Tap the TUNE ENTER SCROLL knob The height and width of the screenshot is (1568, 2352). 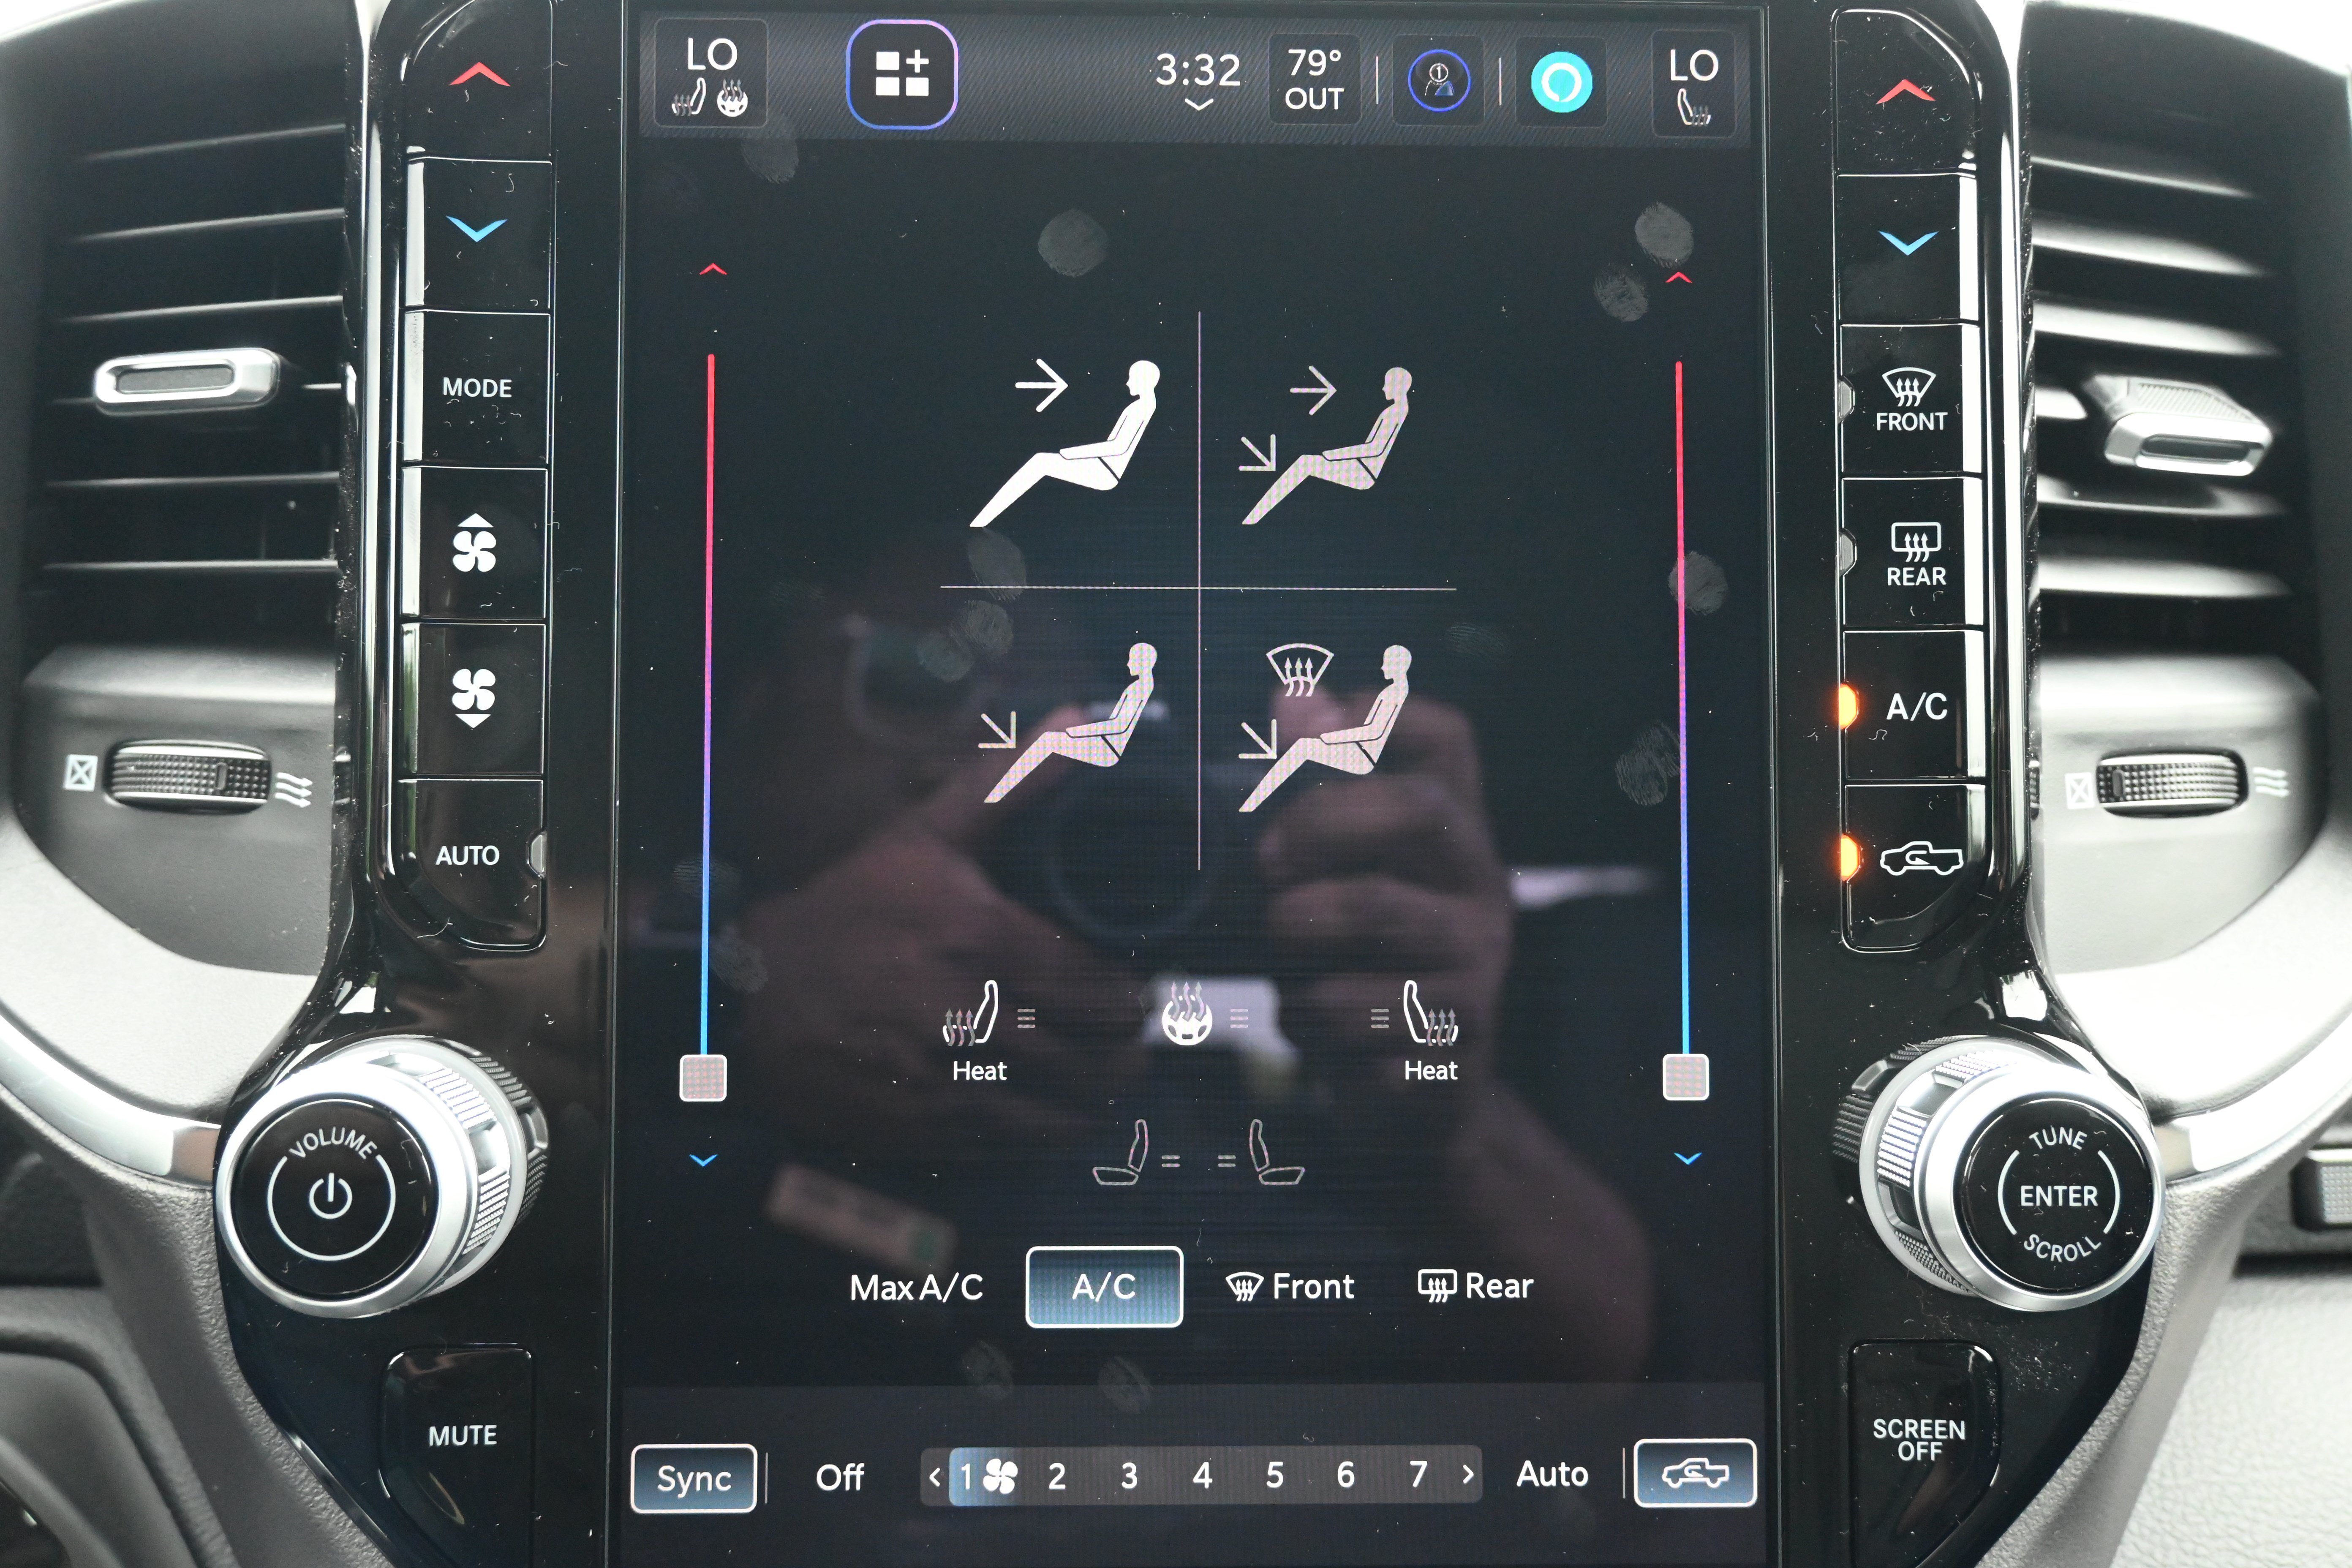coord(2058,1195)
